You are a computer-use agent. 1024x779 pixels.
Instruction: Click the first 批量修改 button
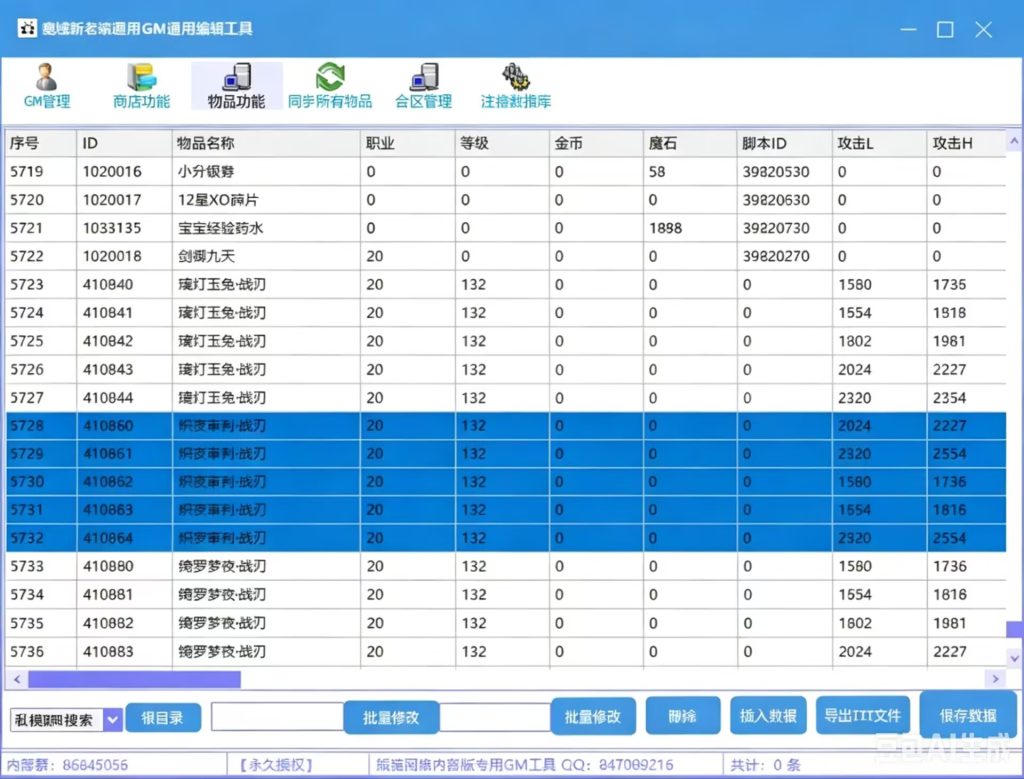[391, 718]
